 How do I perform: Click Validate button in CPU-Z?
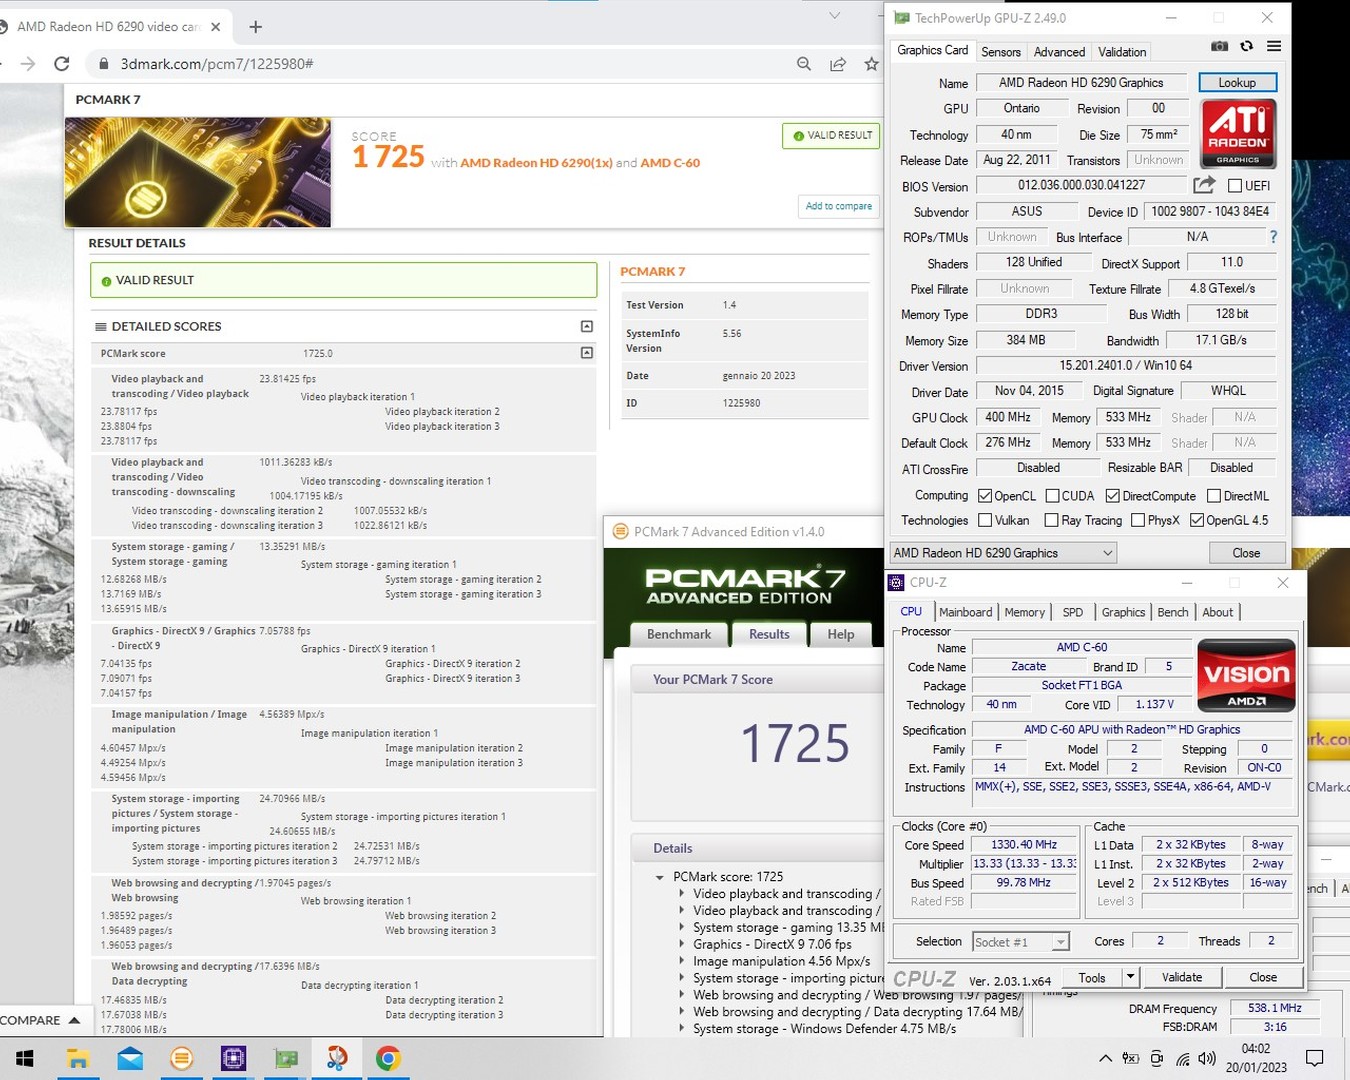pos(1182,977)
